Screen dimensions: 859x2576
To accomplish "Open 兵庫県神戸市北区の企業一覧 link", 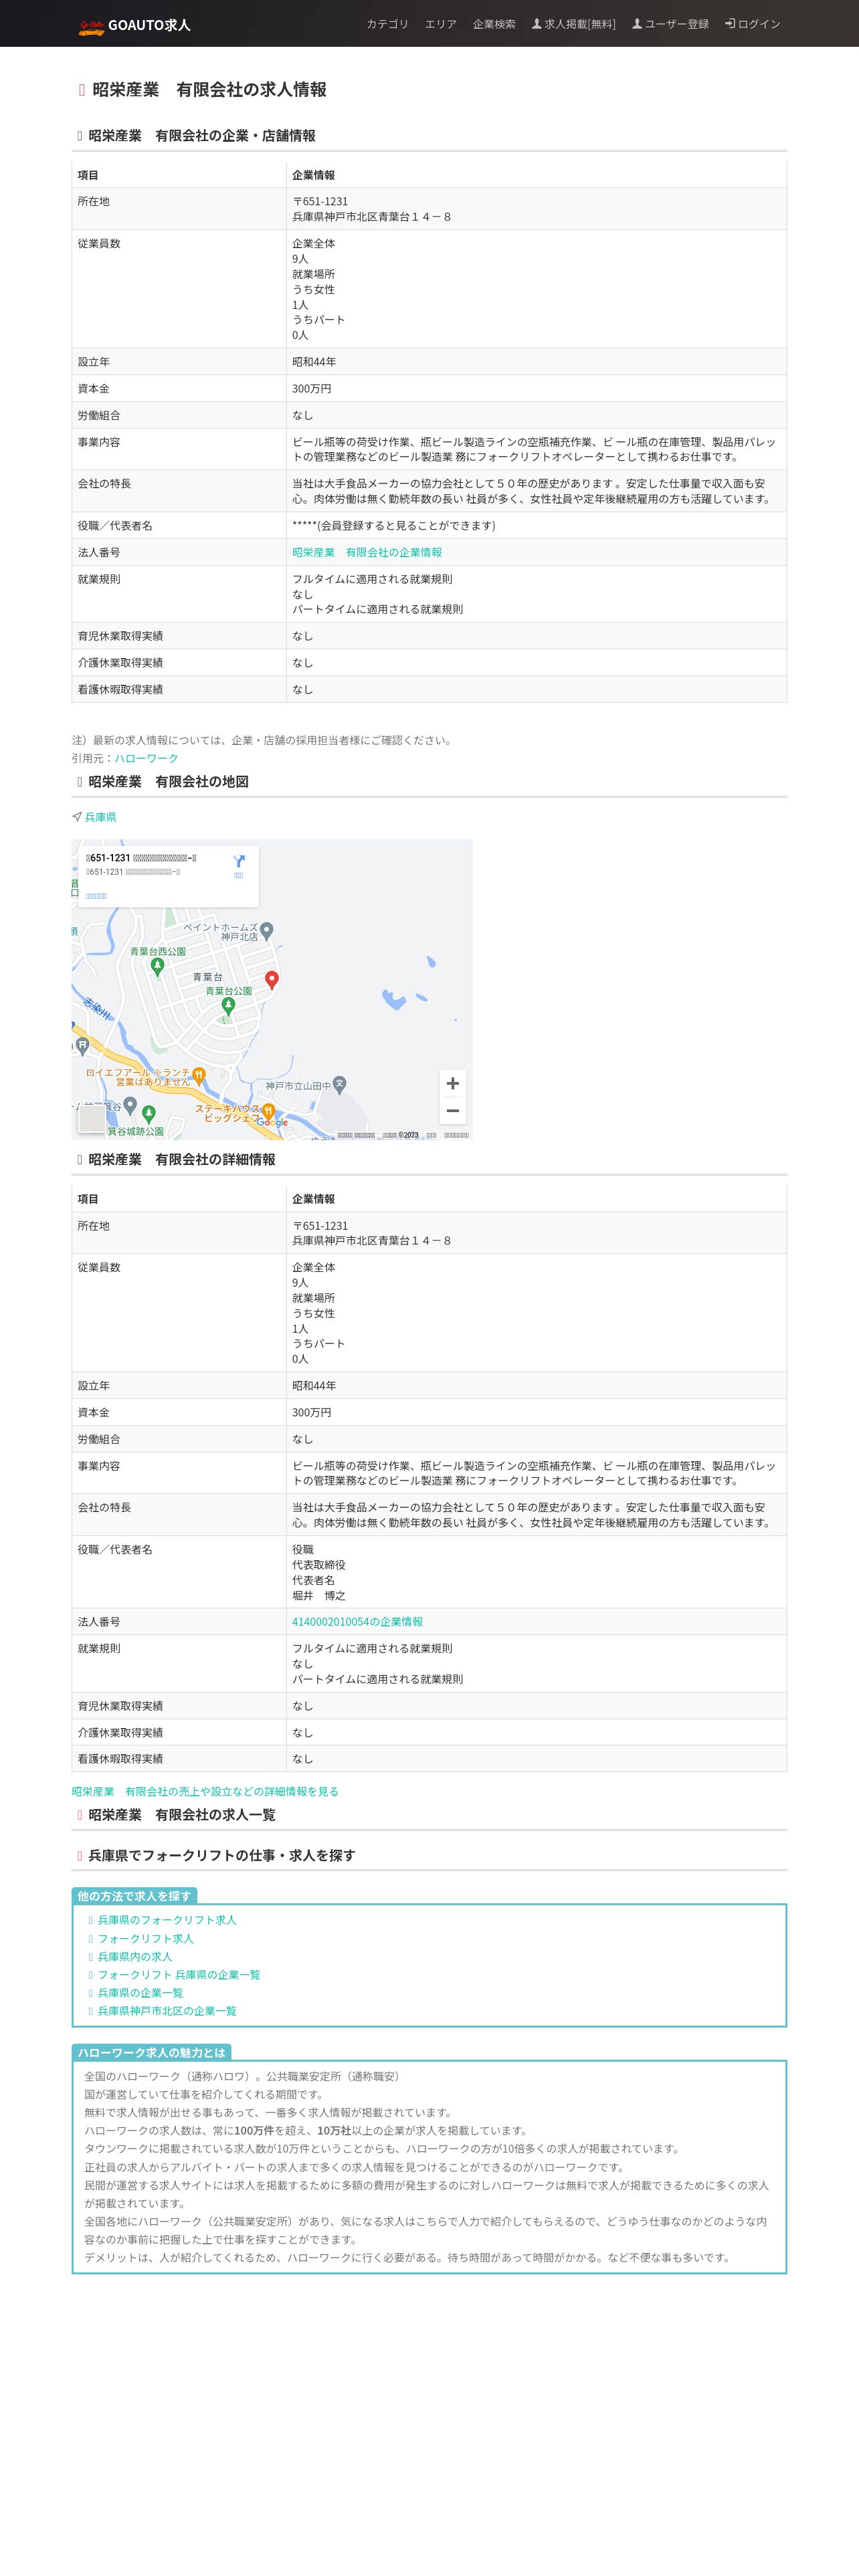I will point(167,2011).
